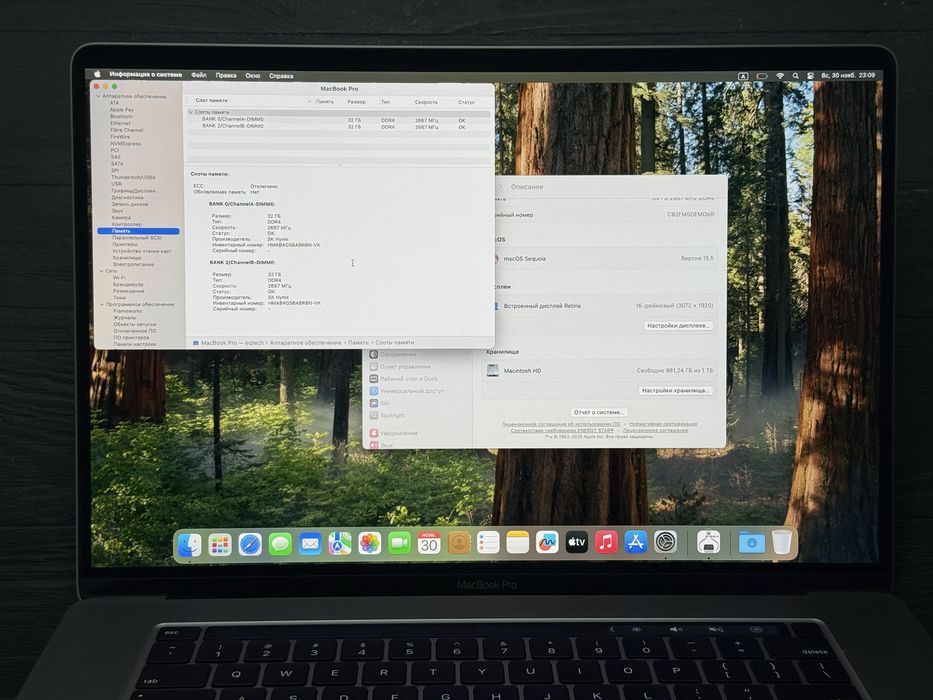Select NVMExpress in the sidebar
This screenshot has width=933, height=700.
tap(125, 143)
